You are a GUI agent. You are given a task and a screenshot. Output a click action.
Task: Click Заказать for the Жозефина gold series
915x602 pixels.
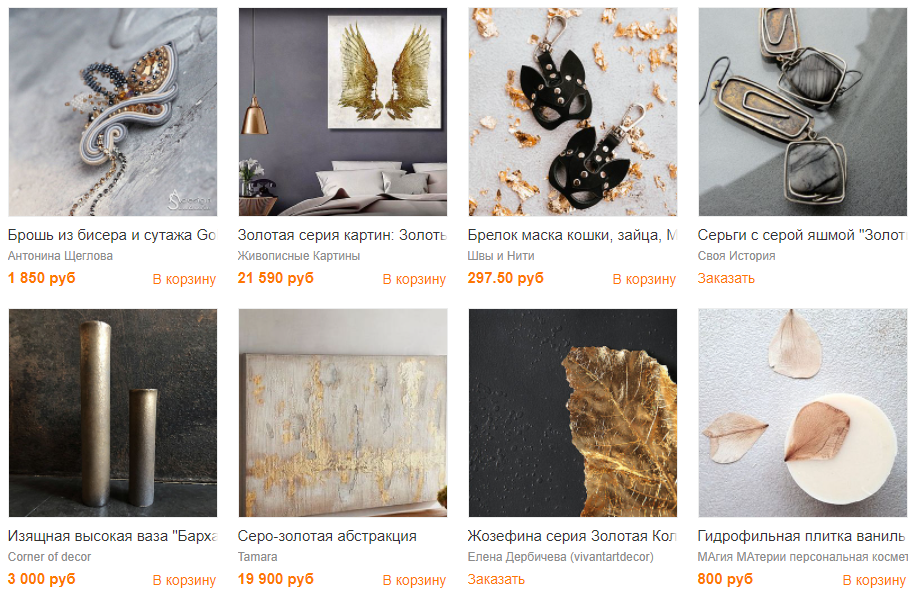496,580
